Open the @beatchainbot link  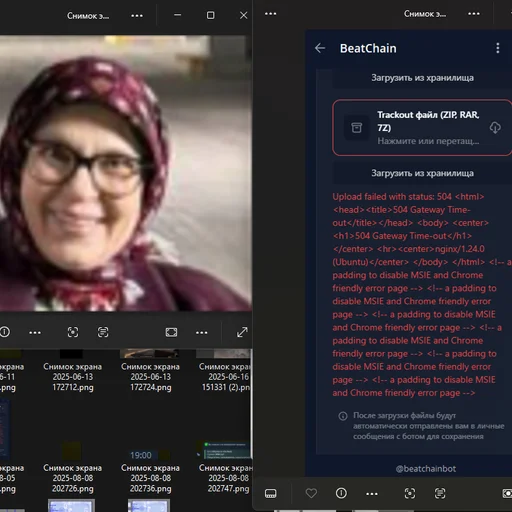(426, 469)
